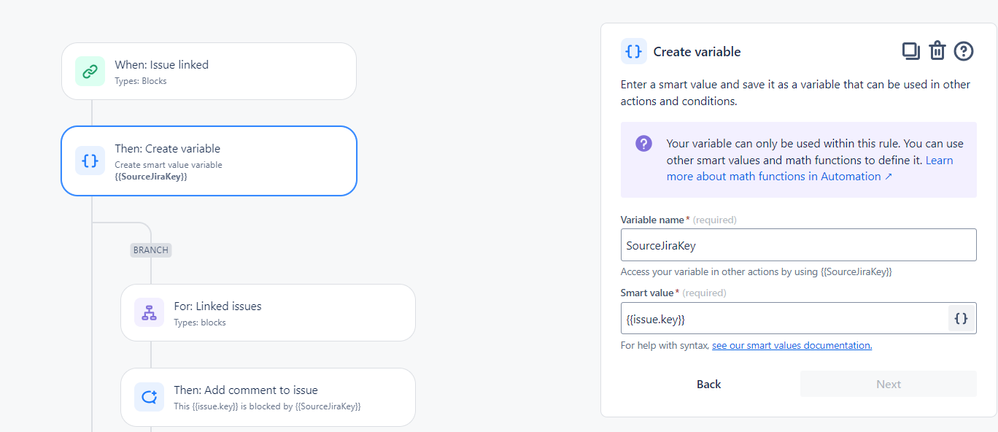
Task: Delete component with trash icon
Action: [937, 51]
